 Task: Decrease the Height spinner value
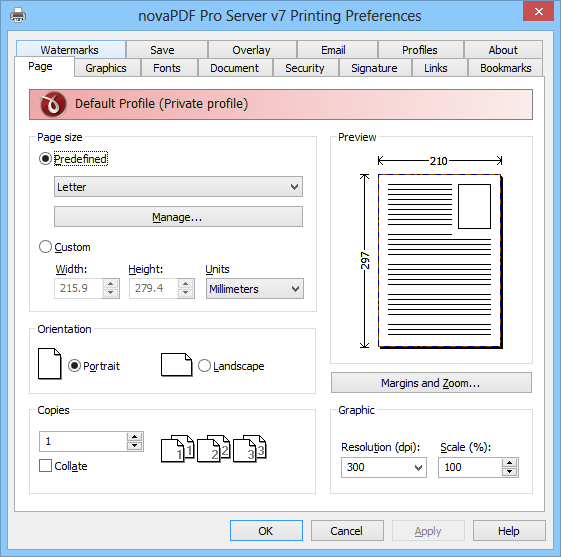pyautogui.click(x=185, y=293)
